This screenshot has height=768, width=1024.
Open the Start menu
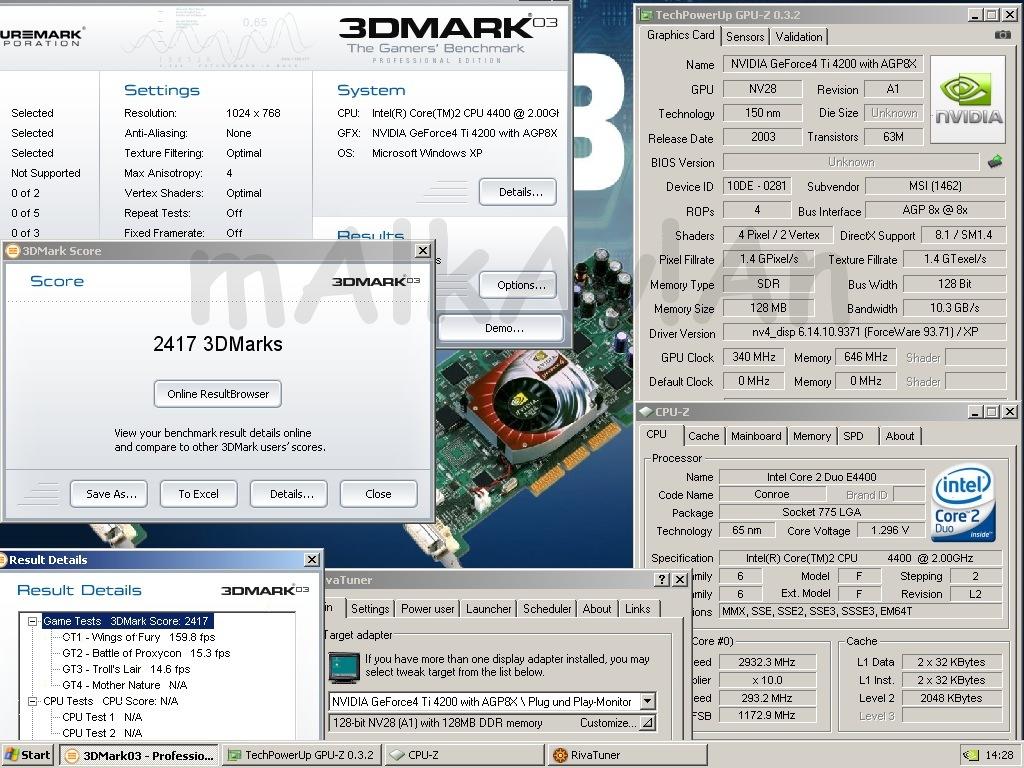click(28, 755)
